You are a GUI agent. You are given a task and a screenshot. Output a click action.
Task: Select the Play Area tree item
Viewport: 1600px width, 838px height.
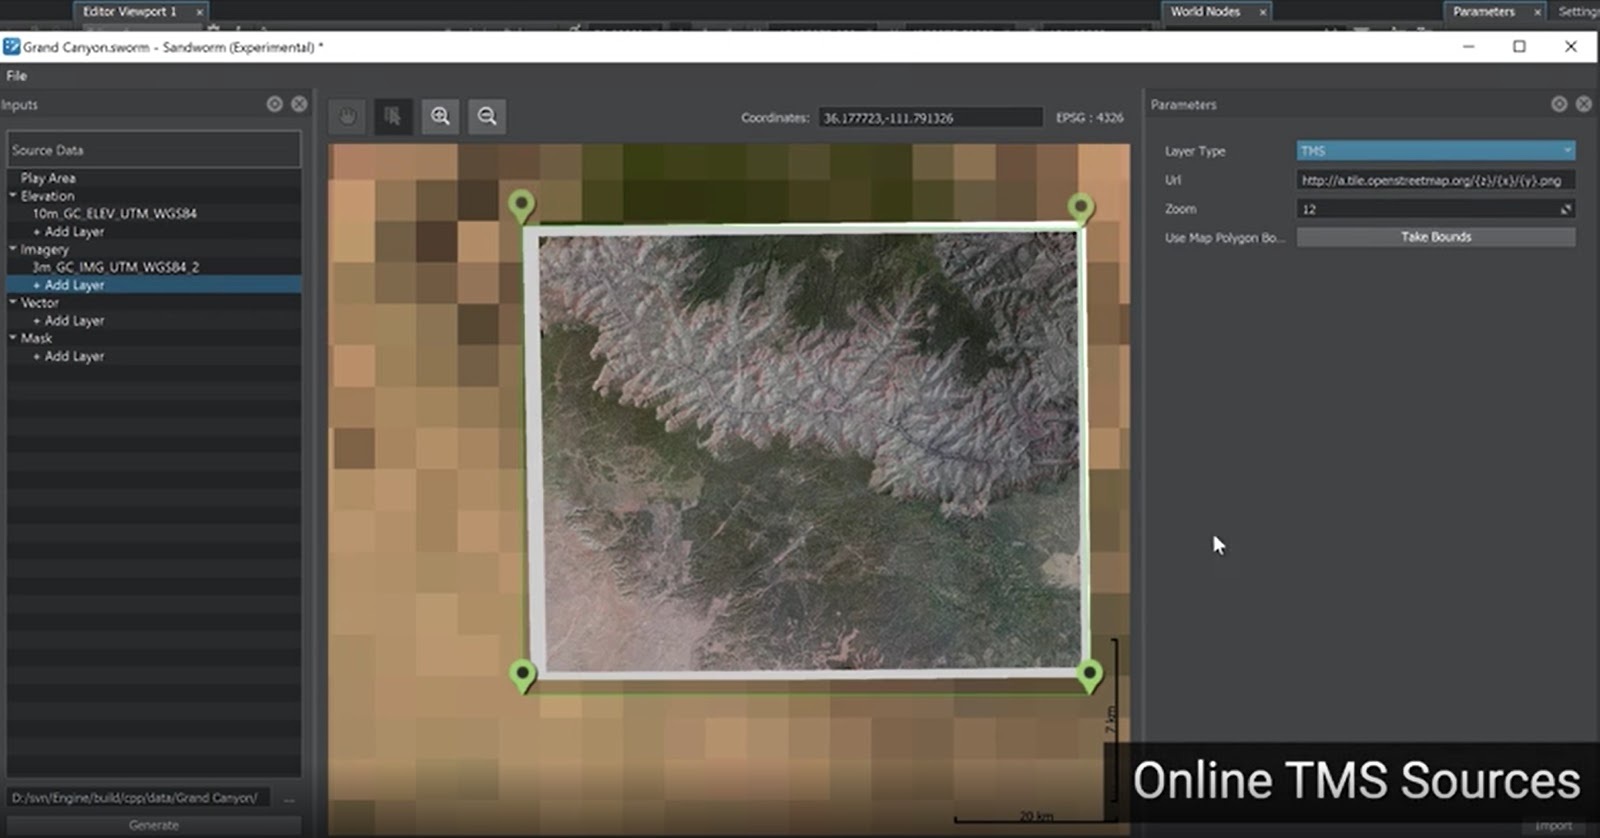point(48,178)
